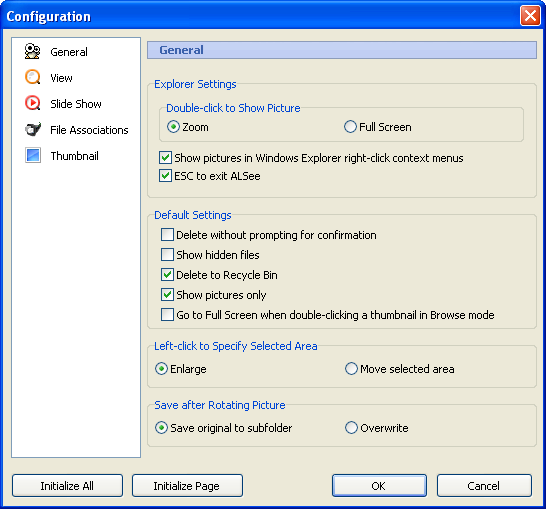Click the Initialize Page button
Viewport: 546px width, 509px height.
[187, 486]
